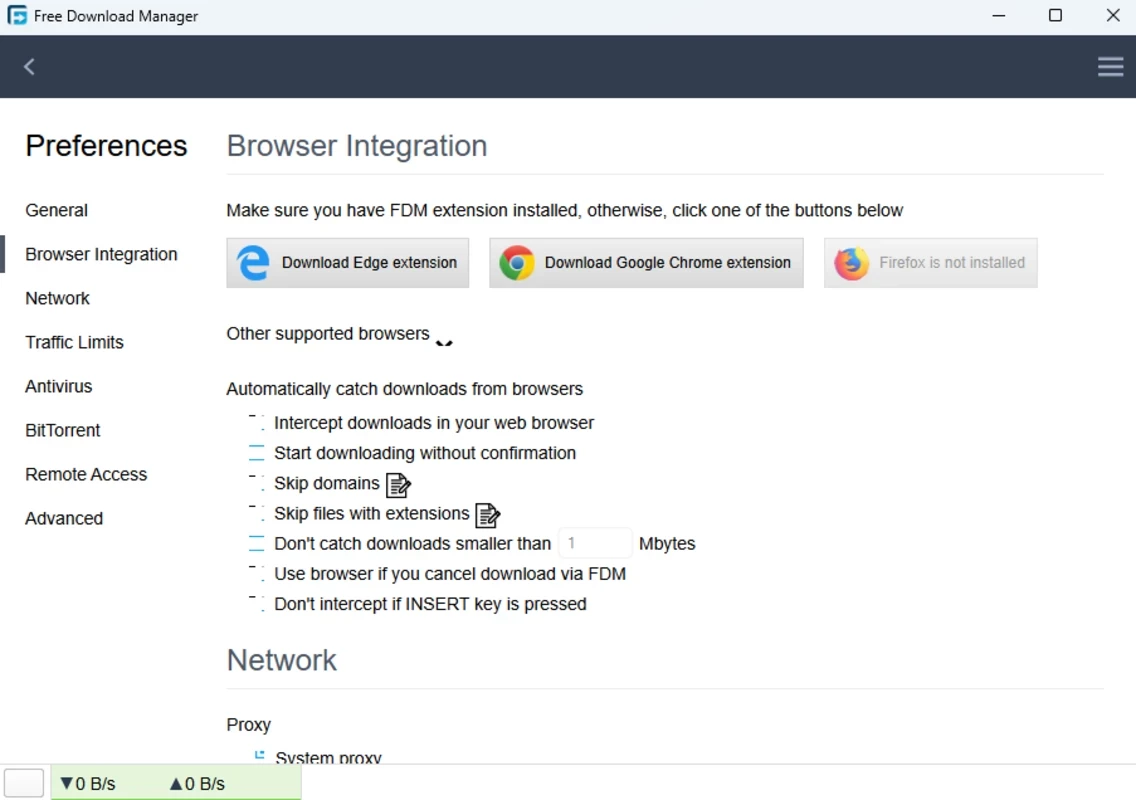Click the upload speed indicator
This screenshot has width=1136, height=800.
tap(197, 783)
